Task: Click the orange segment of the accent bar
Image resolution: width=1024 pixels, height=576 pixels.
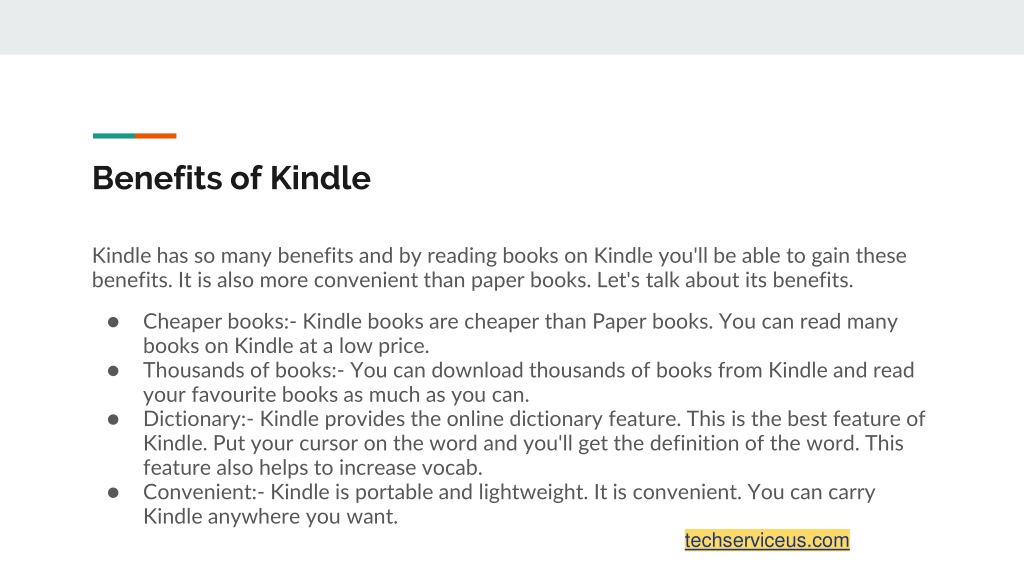Action: point(155,136)
